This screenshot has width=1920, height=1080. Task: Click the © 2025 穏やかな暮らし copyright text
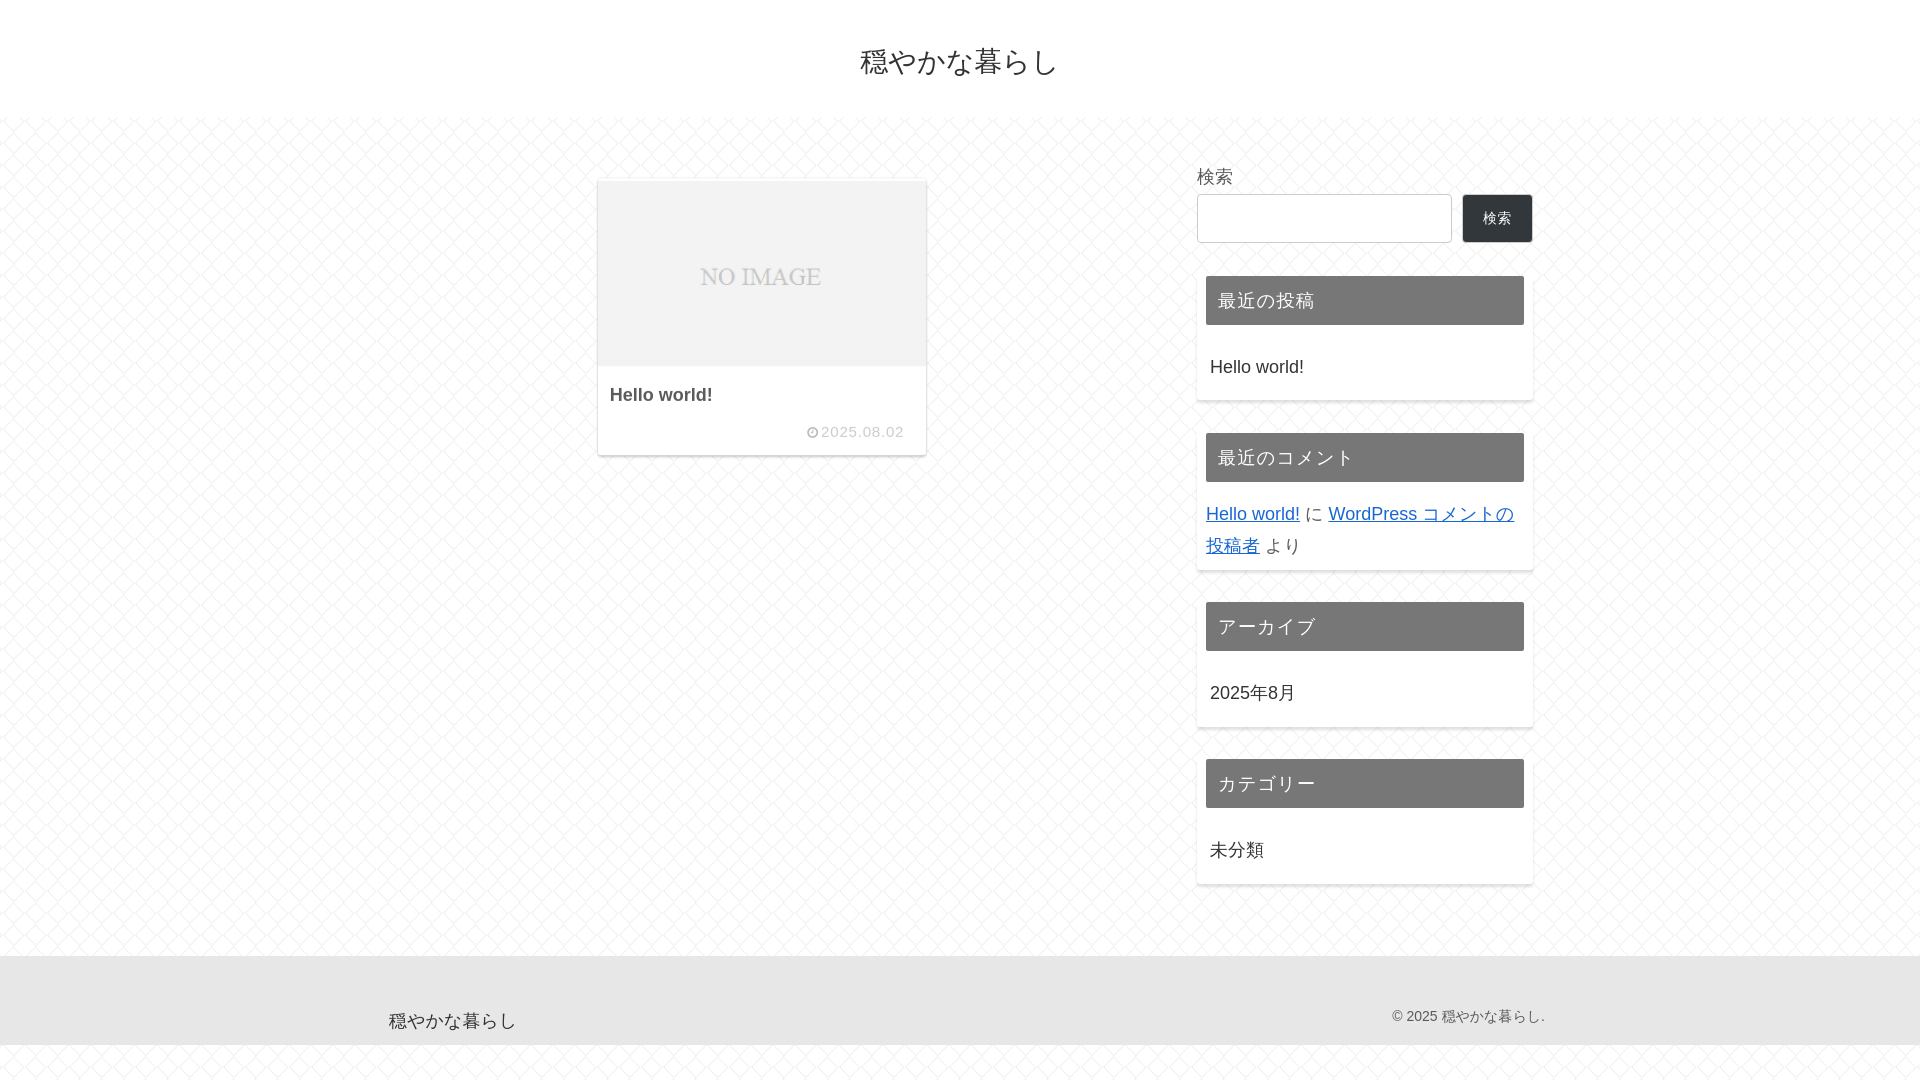pos(1468,1016)
